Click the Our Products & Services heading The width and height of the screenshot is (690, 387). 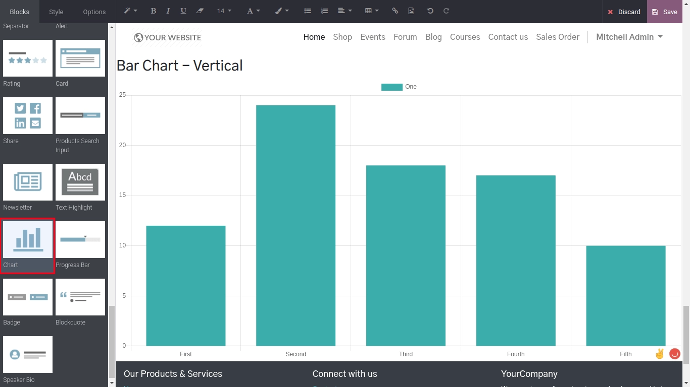pyautogui.click(x=173, y=374)
